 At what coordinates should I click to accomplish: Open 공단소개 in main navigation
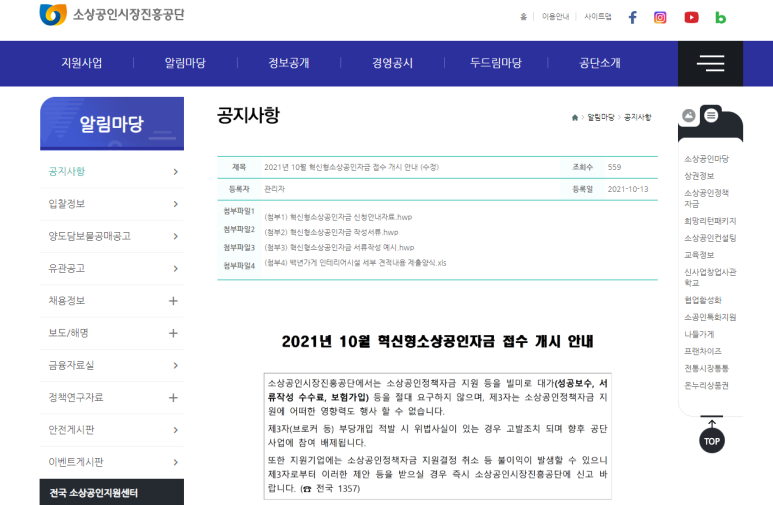tap(600, 63)
